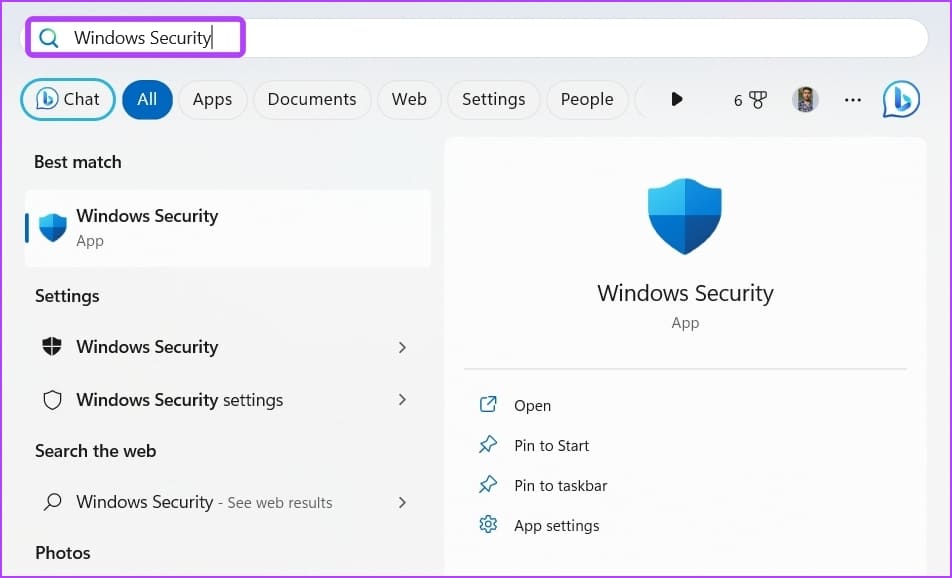
Task: Click the large Windows Security shield logo
Action: click(x=685, y=216)
